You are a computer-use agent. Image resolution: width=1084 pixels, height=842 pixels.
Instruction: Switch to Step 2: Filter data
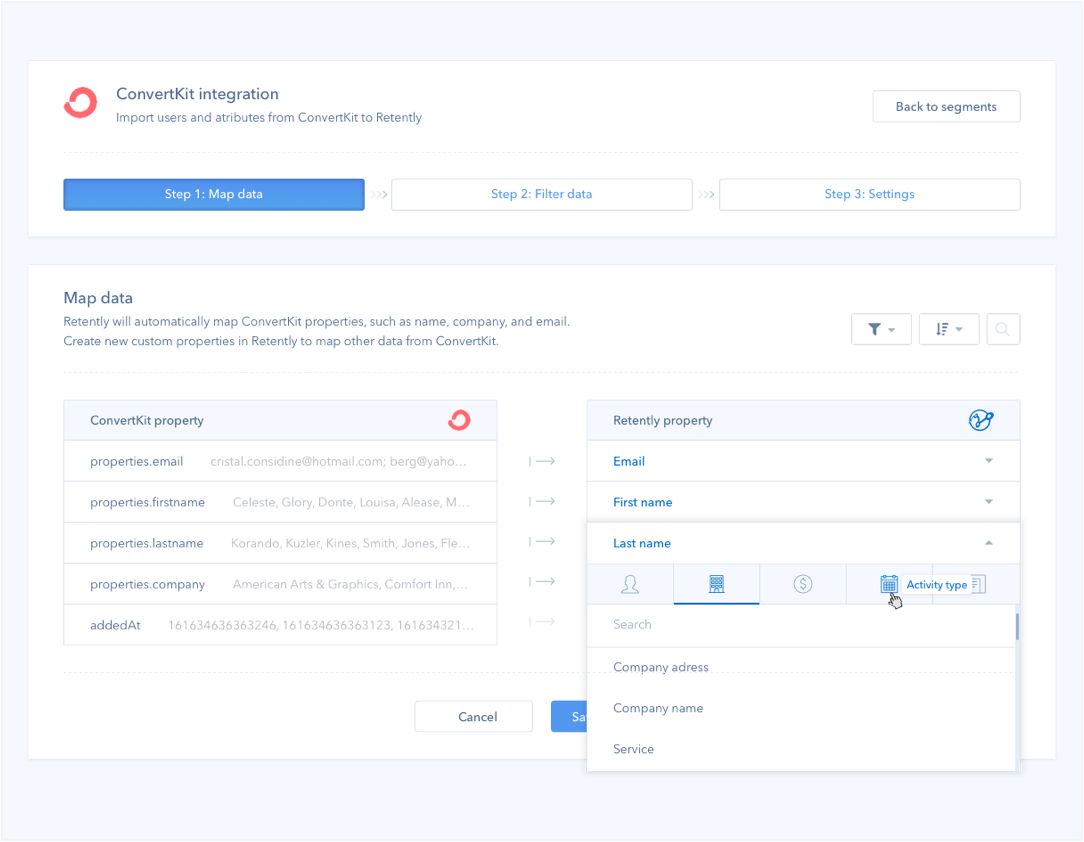click(541, 194)
